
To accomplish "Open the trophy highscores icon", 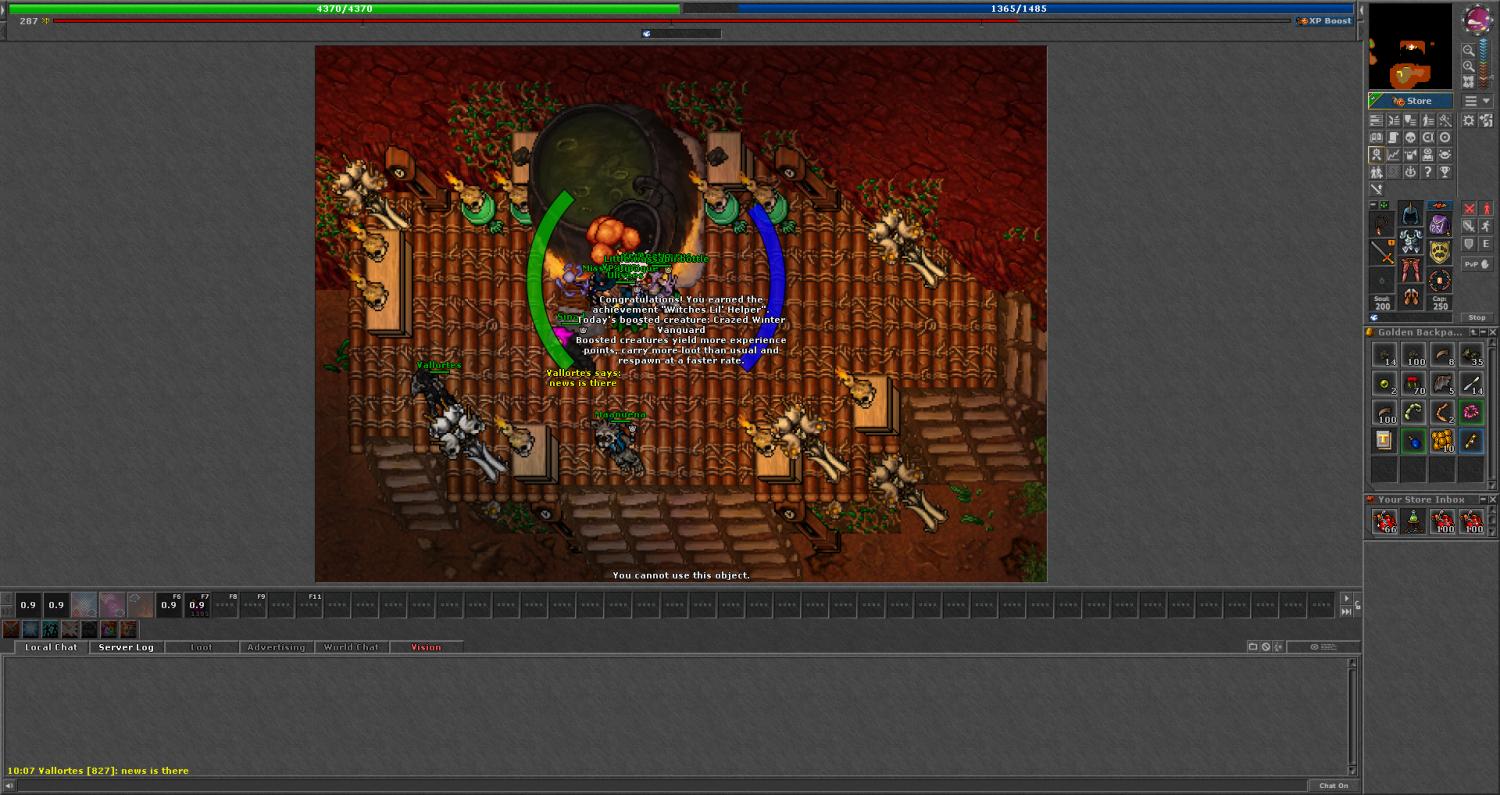I will point(1445,172).
